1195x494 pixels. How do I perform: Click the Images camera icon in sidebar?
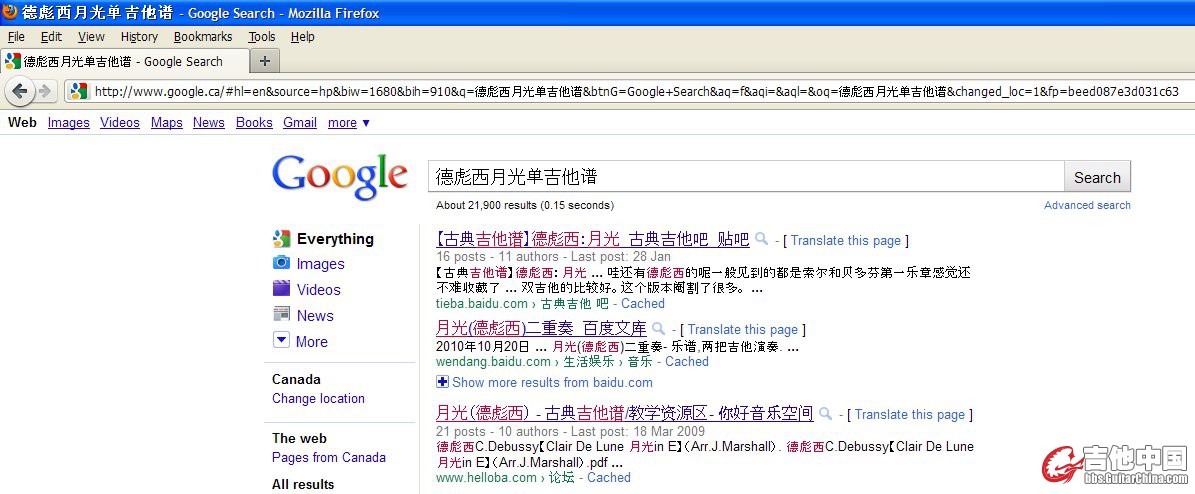(281, 263)
